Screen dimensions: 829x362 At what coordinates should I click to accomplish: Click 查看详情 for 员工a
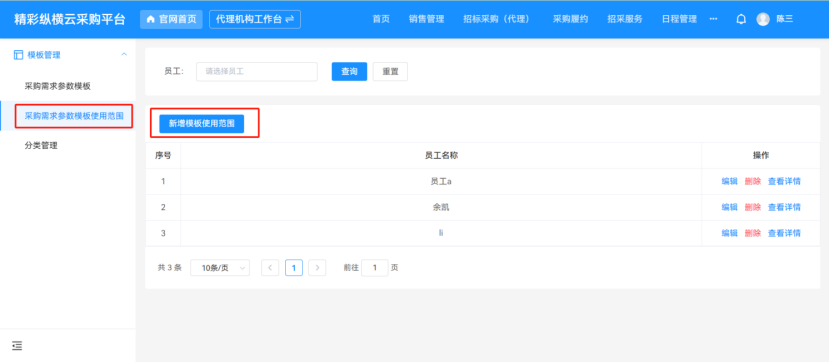coord(784,181)
